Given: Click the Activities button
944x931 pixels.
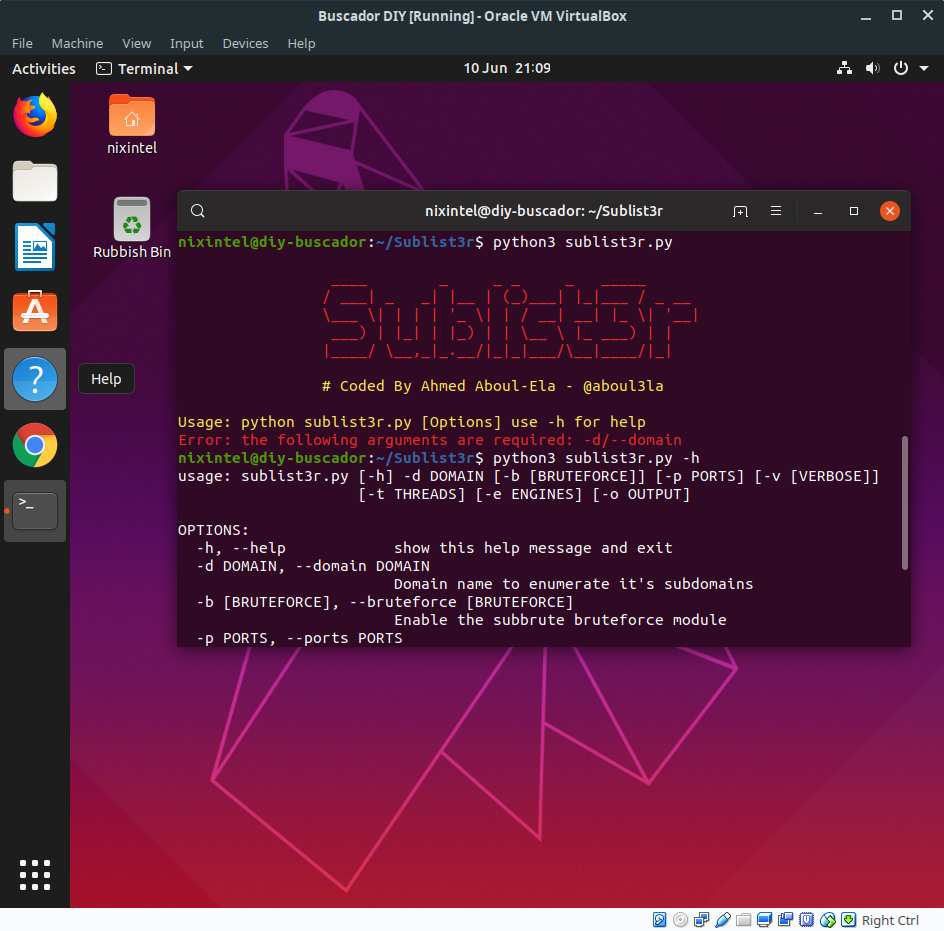Looking at the screenshot, I should (44, 69).
